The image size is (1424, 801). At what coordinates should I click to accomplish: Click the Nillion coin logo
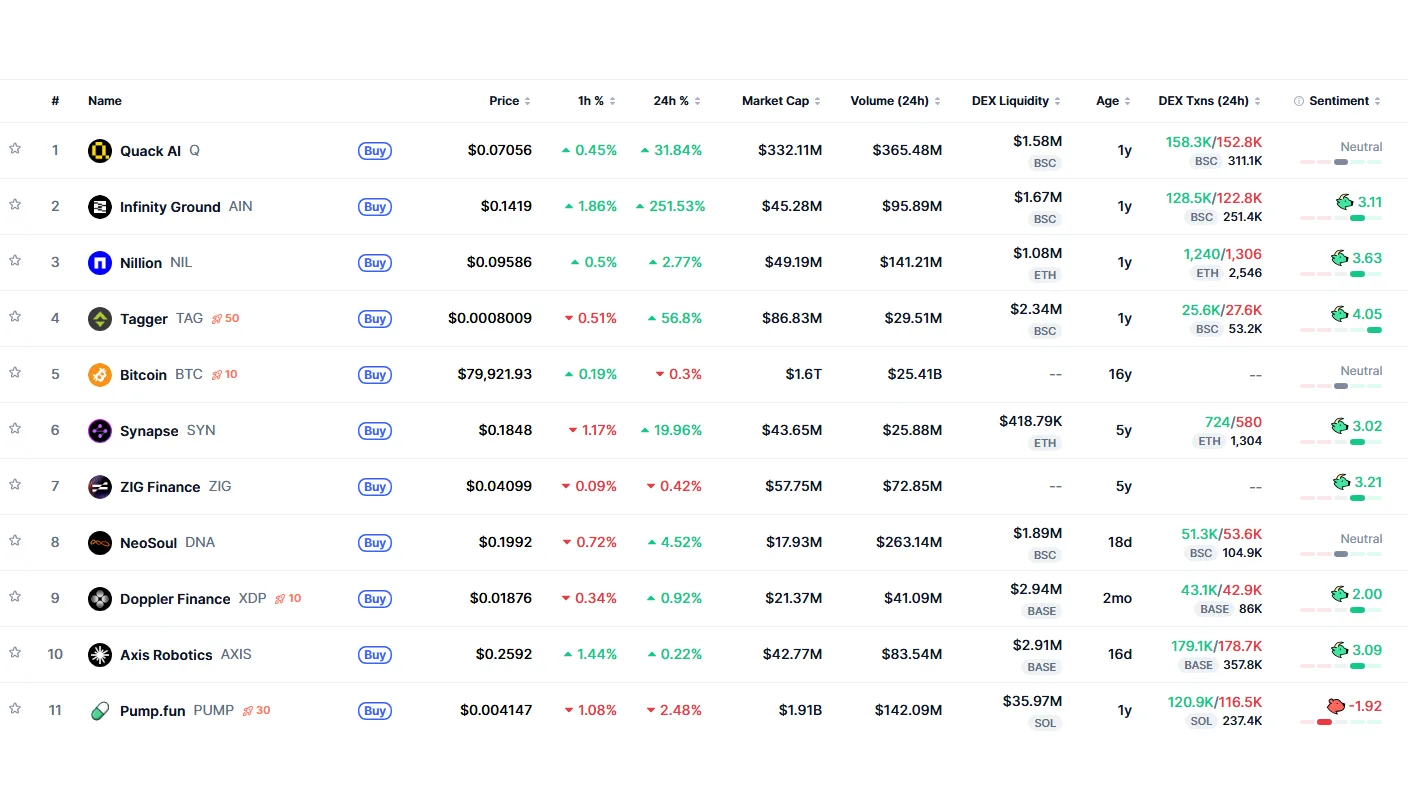[99, 263]
